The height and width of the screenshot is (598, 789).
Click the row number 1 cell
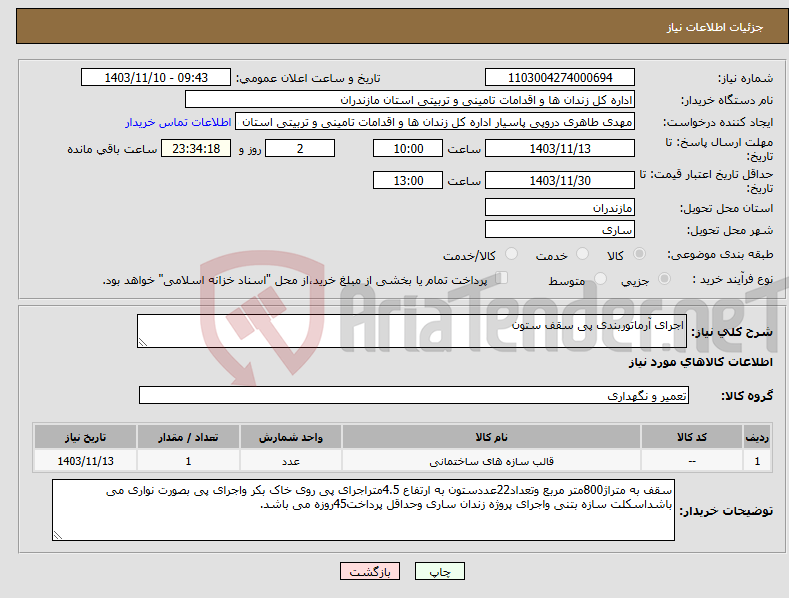(x=757, y=461)
